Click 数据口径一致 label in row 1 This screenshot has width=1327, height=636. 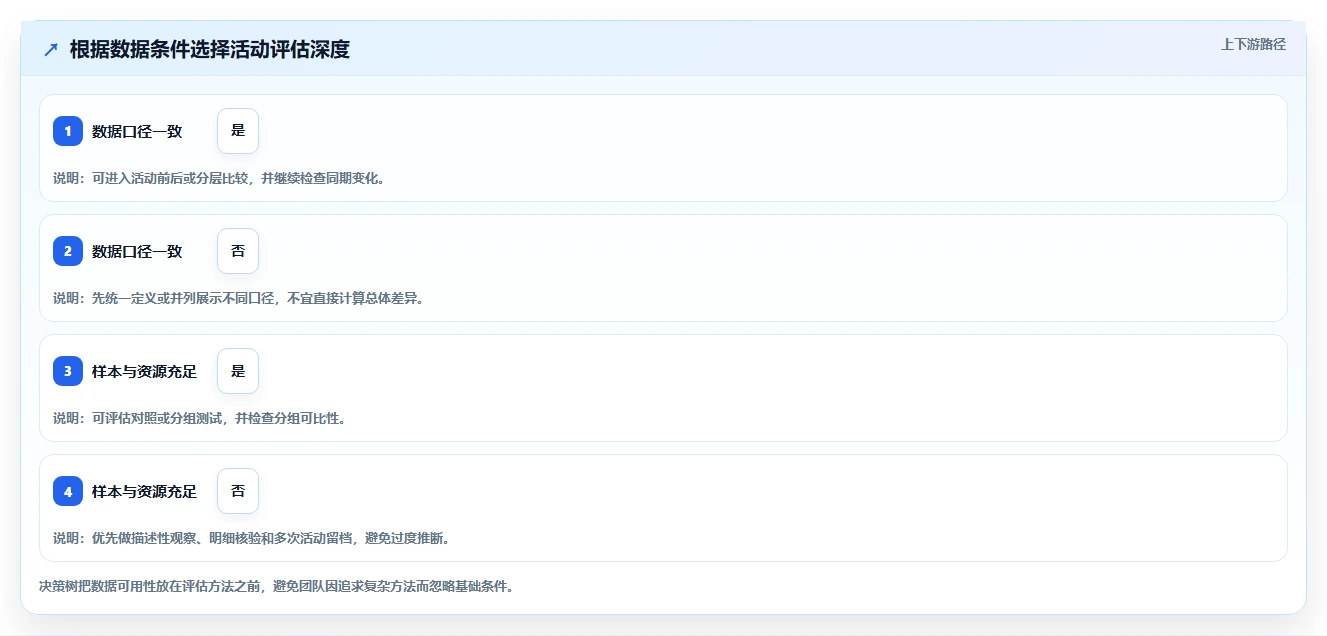coord(137,131)
